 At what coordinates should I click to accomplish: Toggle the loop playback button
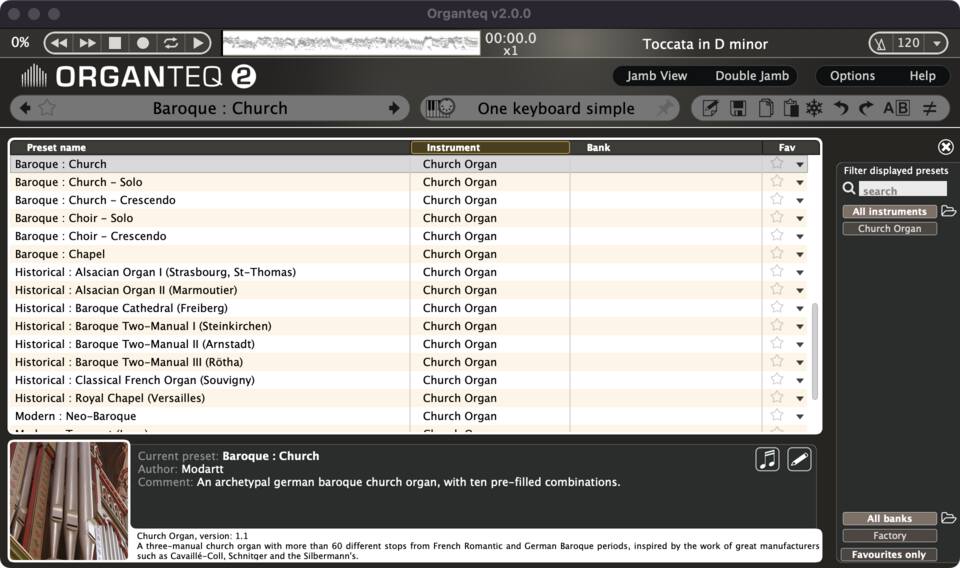click(171, 43)
